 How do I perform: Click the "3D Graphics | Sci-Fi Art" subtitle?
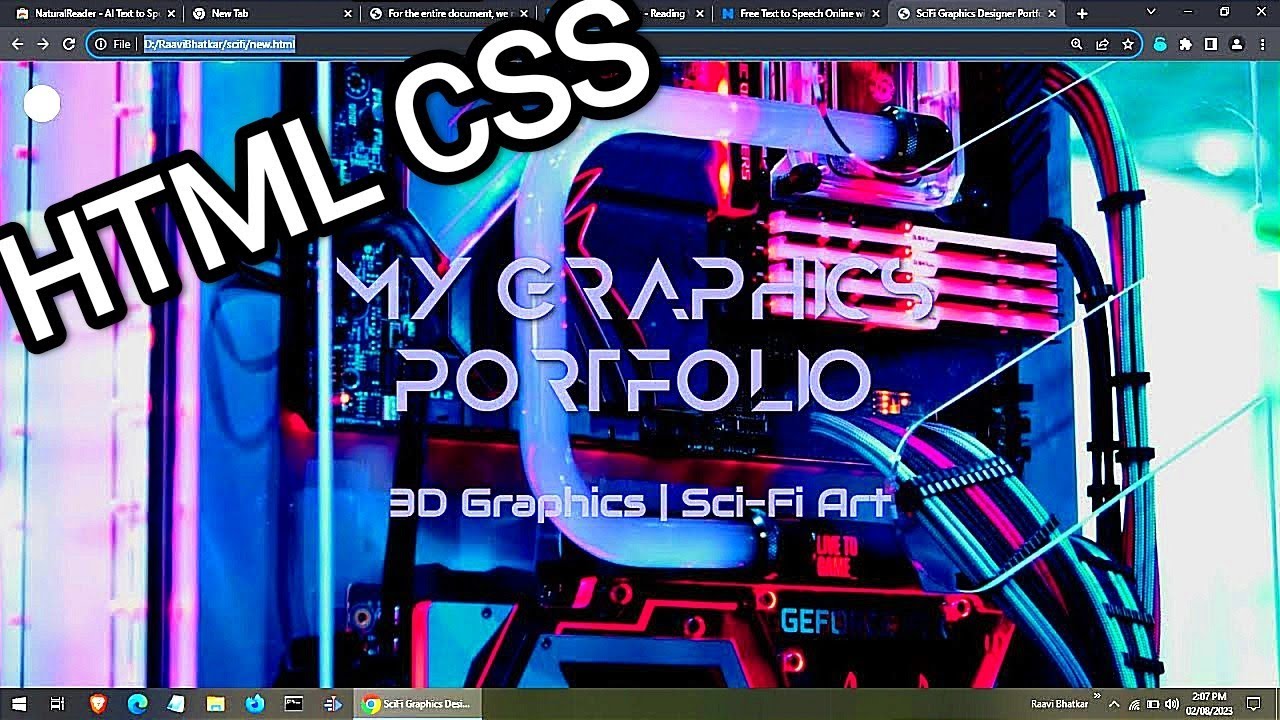[640, 503]
